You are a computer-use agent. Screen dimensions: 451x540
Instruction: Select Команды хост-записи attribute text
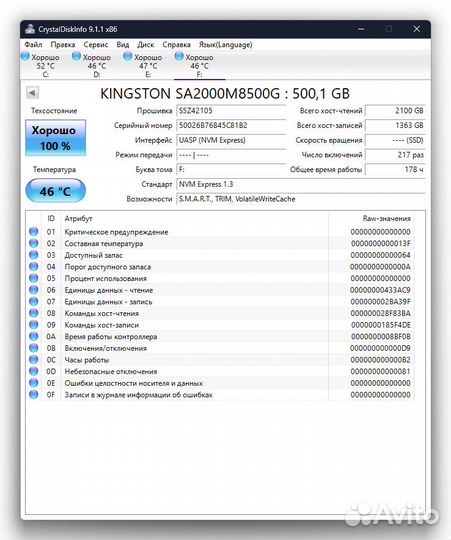click(x=102, y=325)
